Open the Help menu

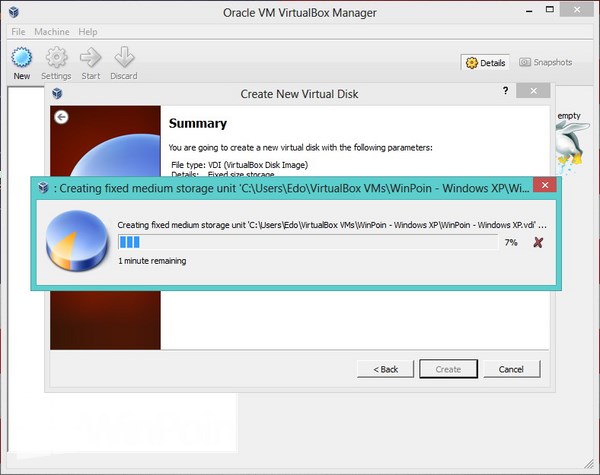(88, 32)
